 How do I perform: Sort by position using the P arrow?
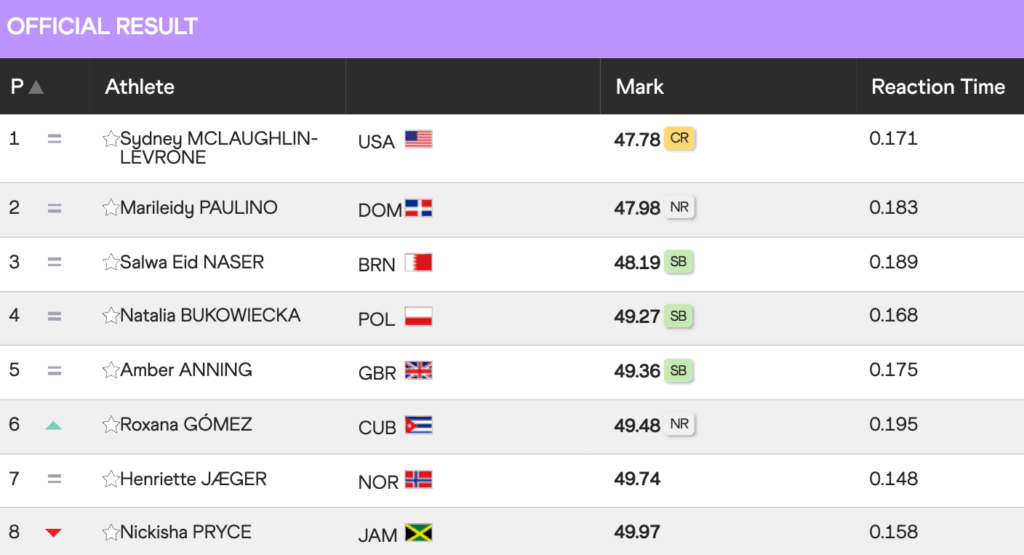(37, 87)
